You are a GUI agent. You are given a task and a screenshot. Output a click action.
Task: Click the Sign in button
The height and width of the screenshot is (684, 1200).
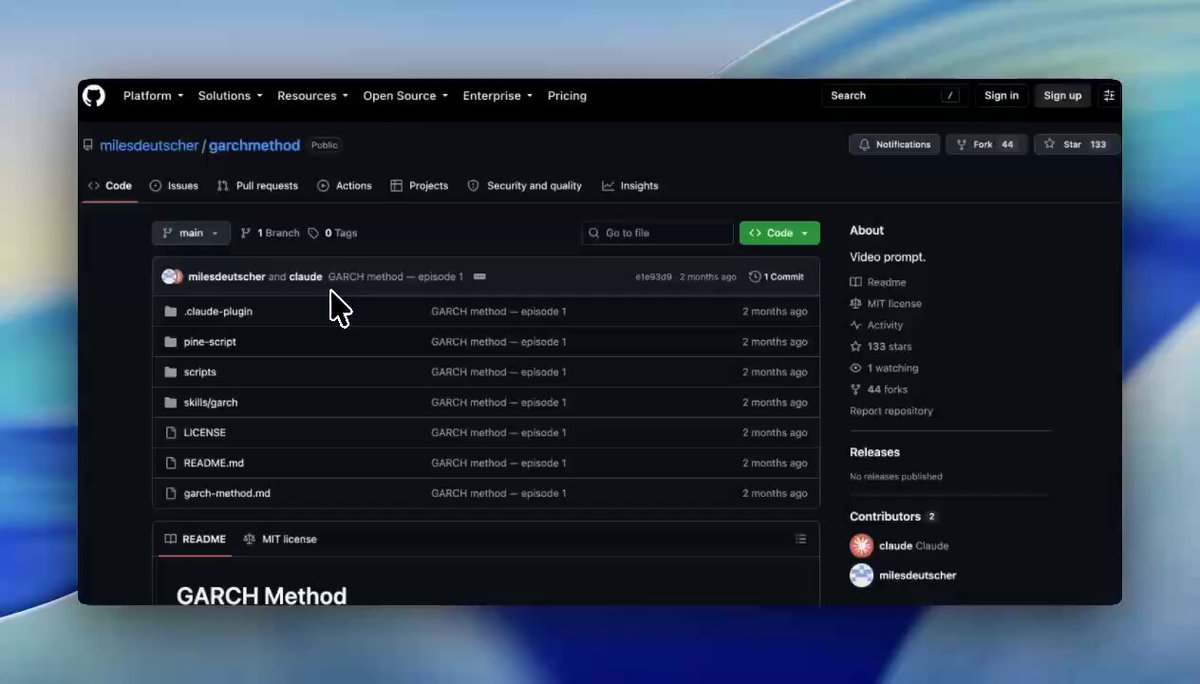tap(1001, 96)
